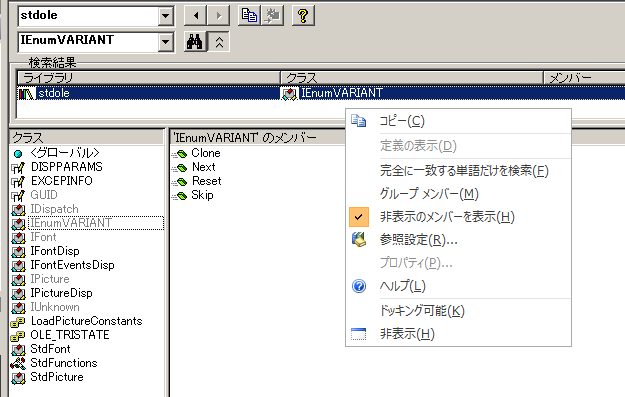Select OLE_TRISTATE in the class list
Screen dimensions: 625x397
pyautogui.click(x=70, y=335)
